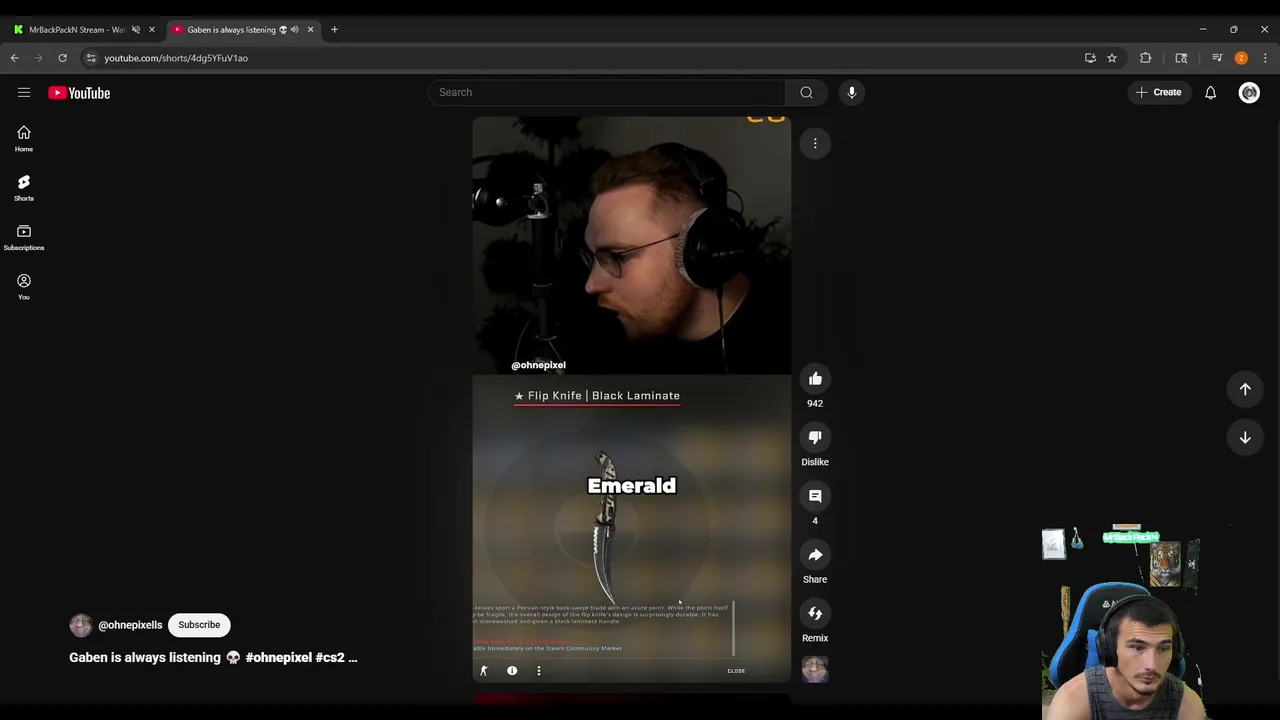
Task: Close the MrBackPackN Stream tab
Action: [x=152, y=30]
